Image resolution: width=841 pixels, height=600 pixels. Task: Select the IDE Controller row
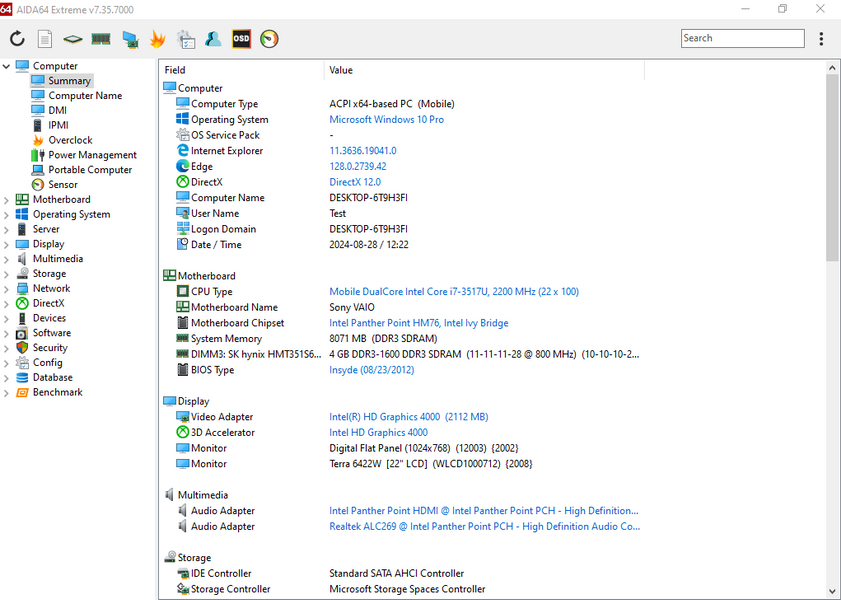coord(402,573)
